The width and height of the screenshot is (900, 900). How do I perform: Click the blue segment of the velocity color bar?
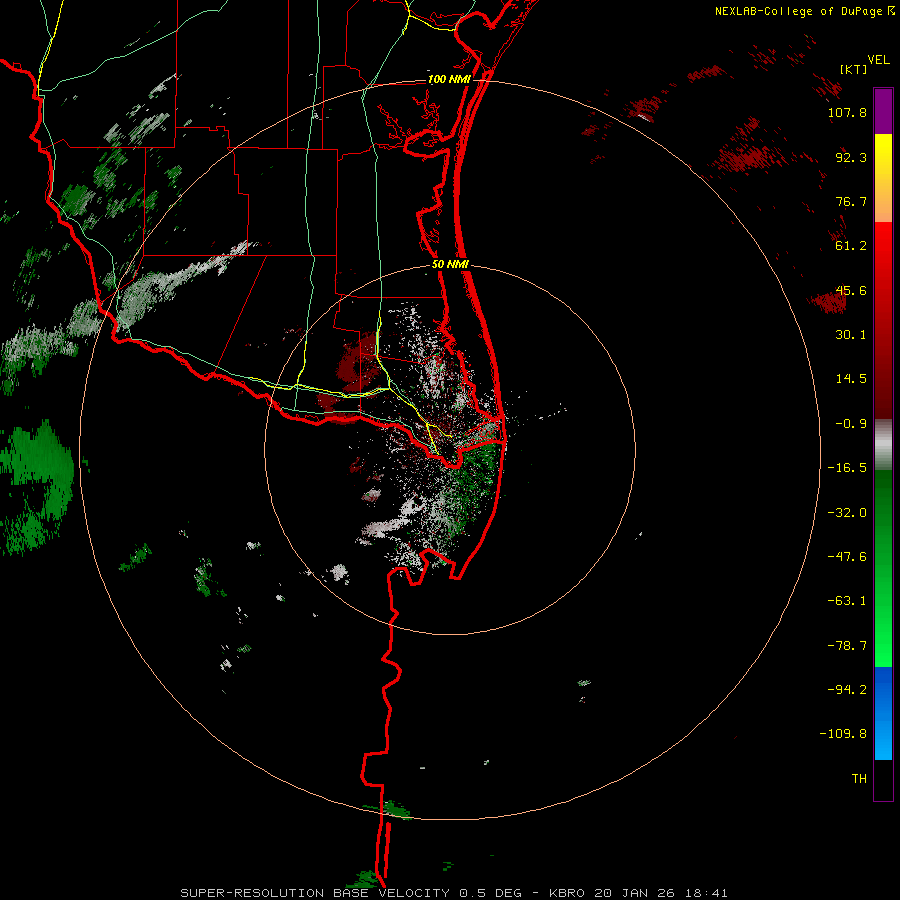883,713
